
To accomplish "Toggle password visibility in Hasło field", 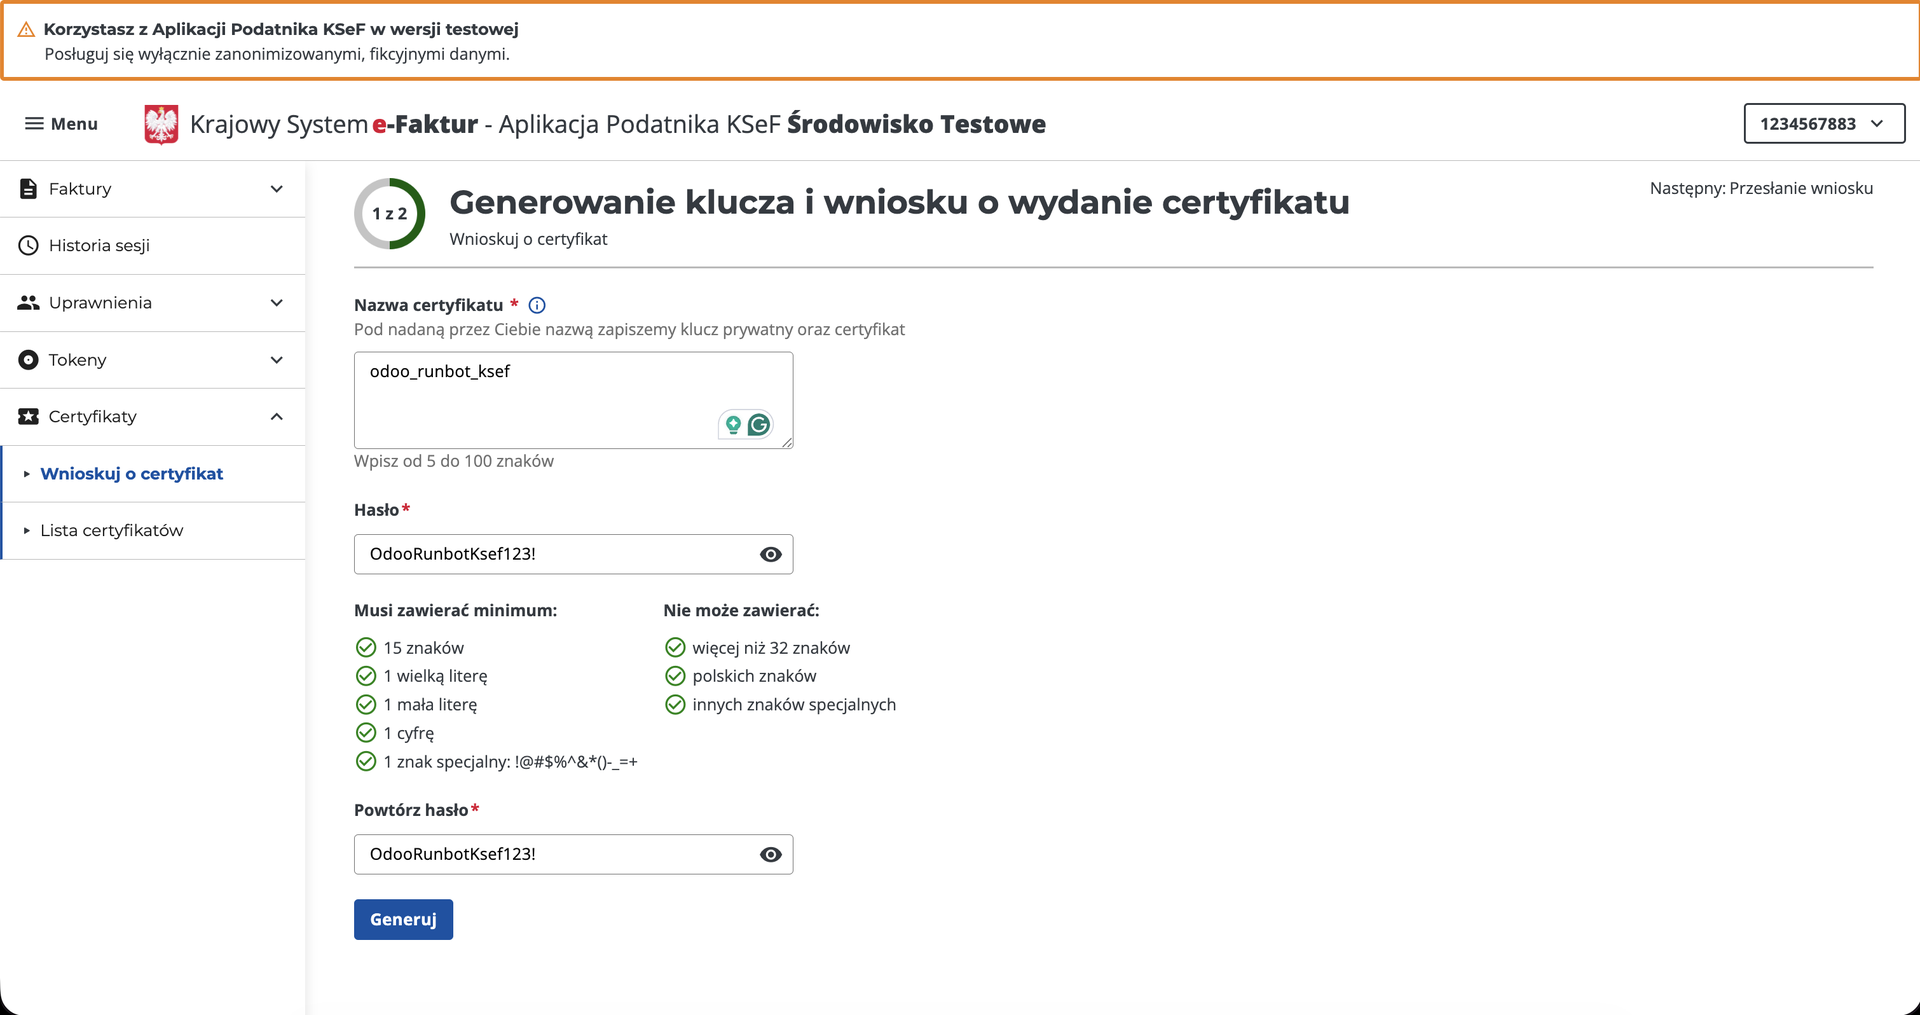I will (770, 555).
